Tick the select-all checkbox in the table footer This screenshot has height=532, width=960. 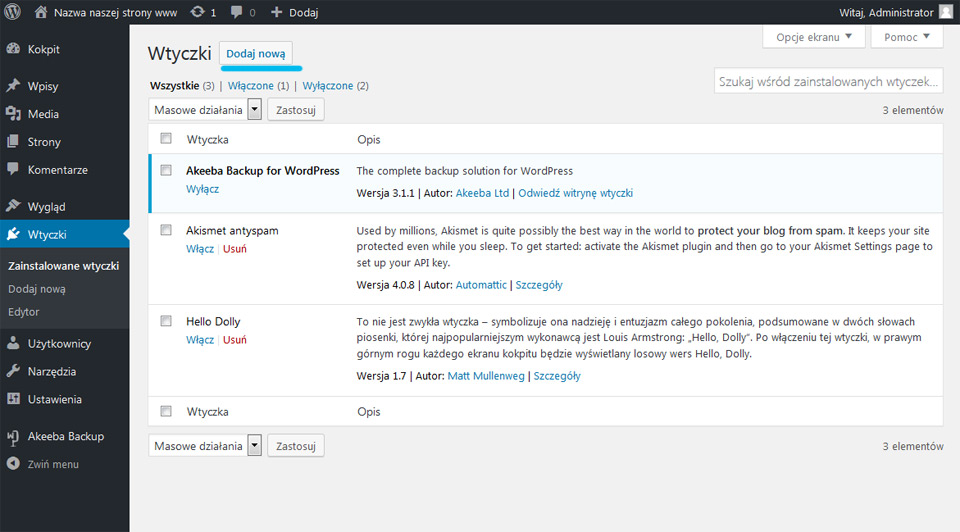click(x=166, y=411)
